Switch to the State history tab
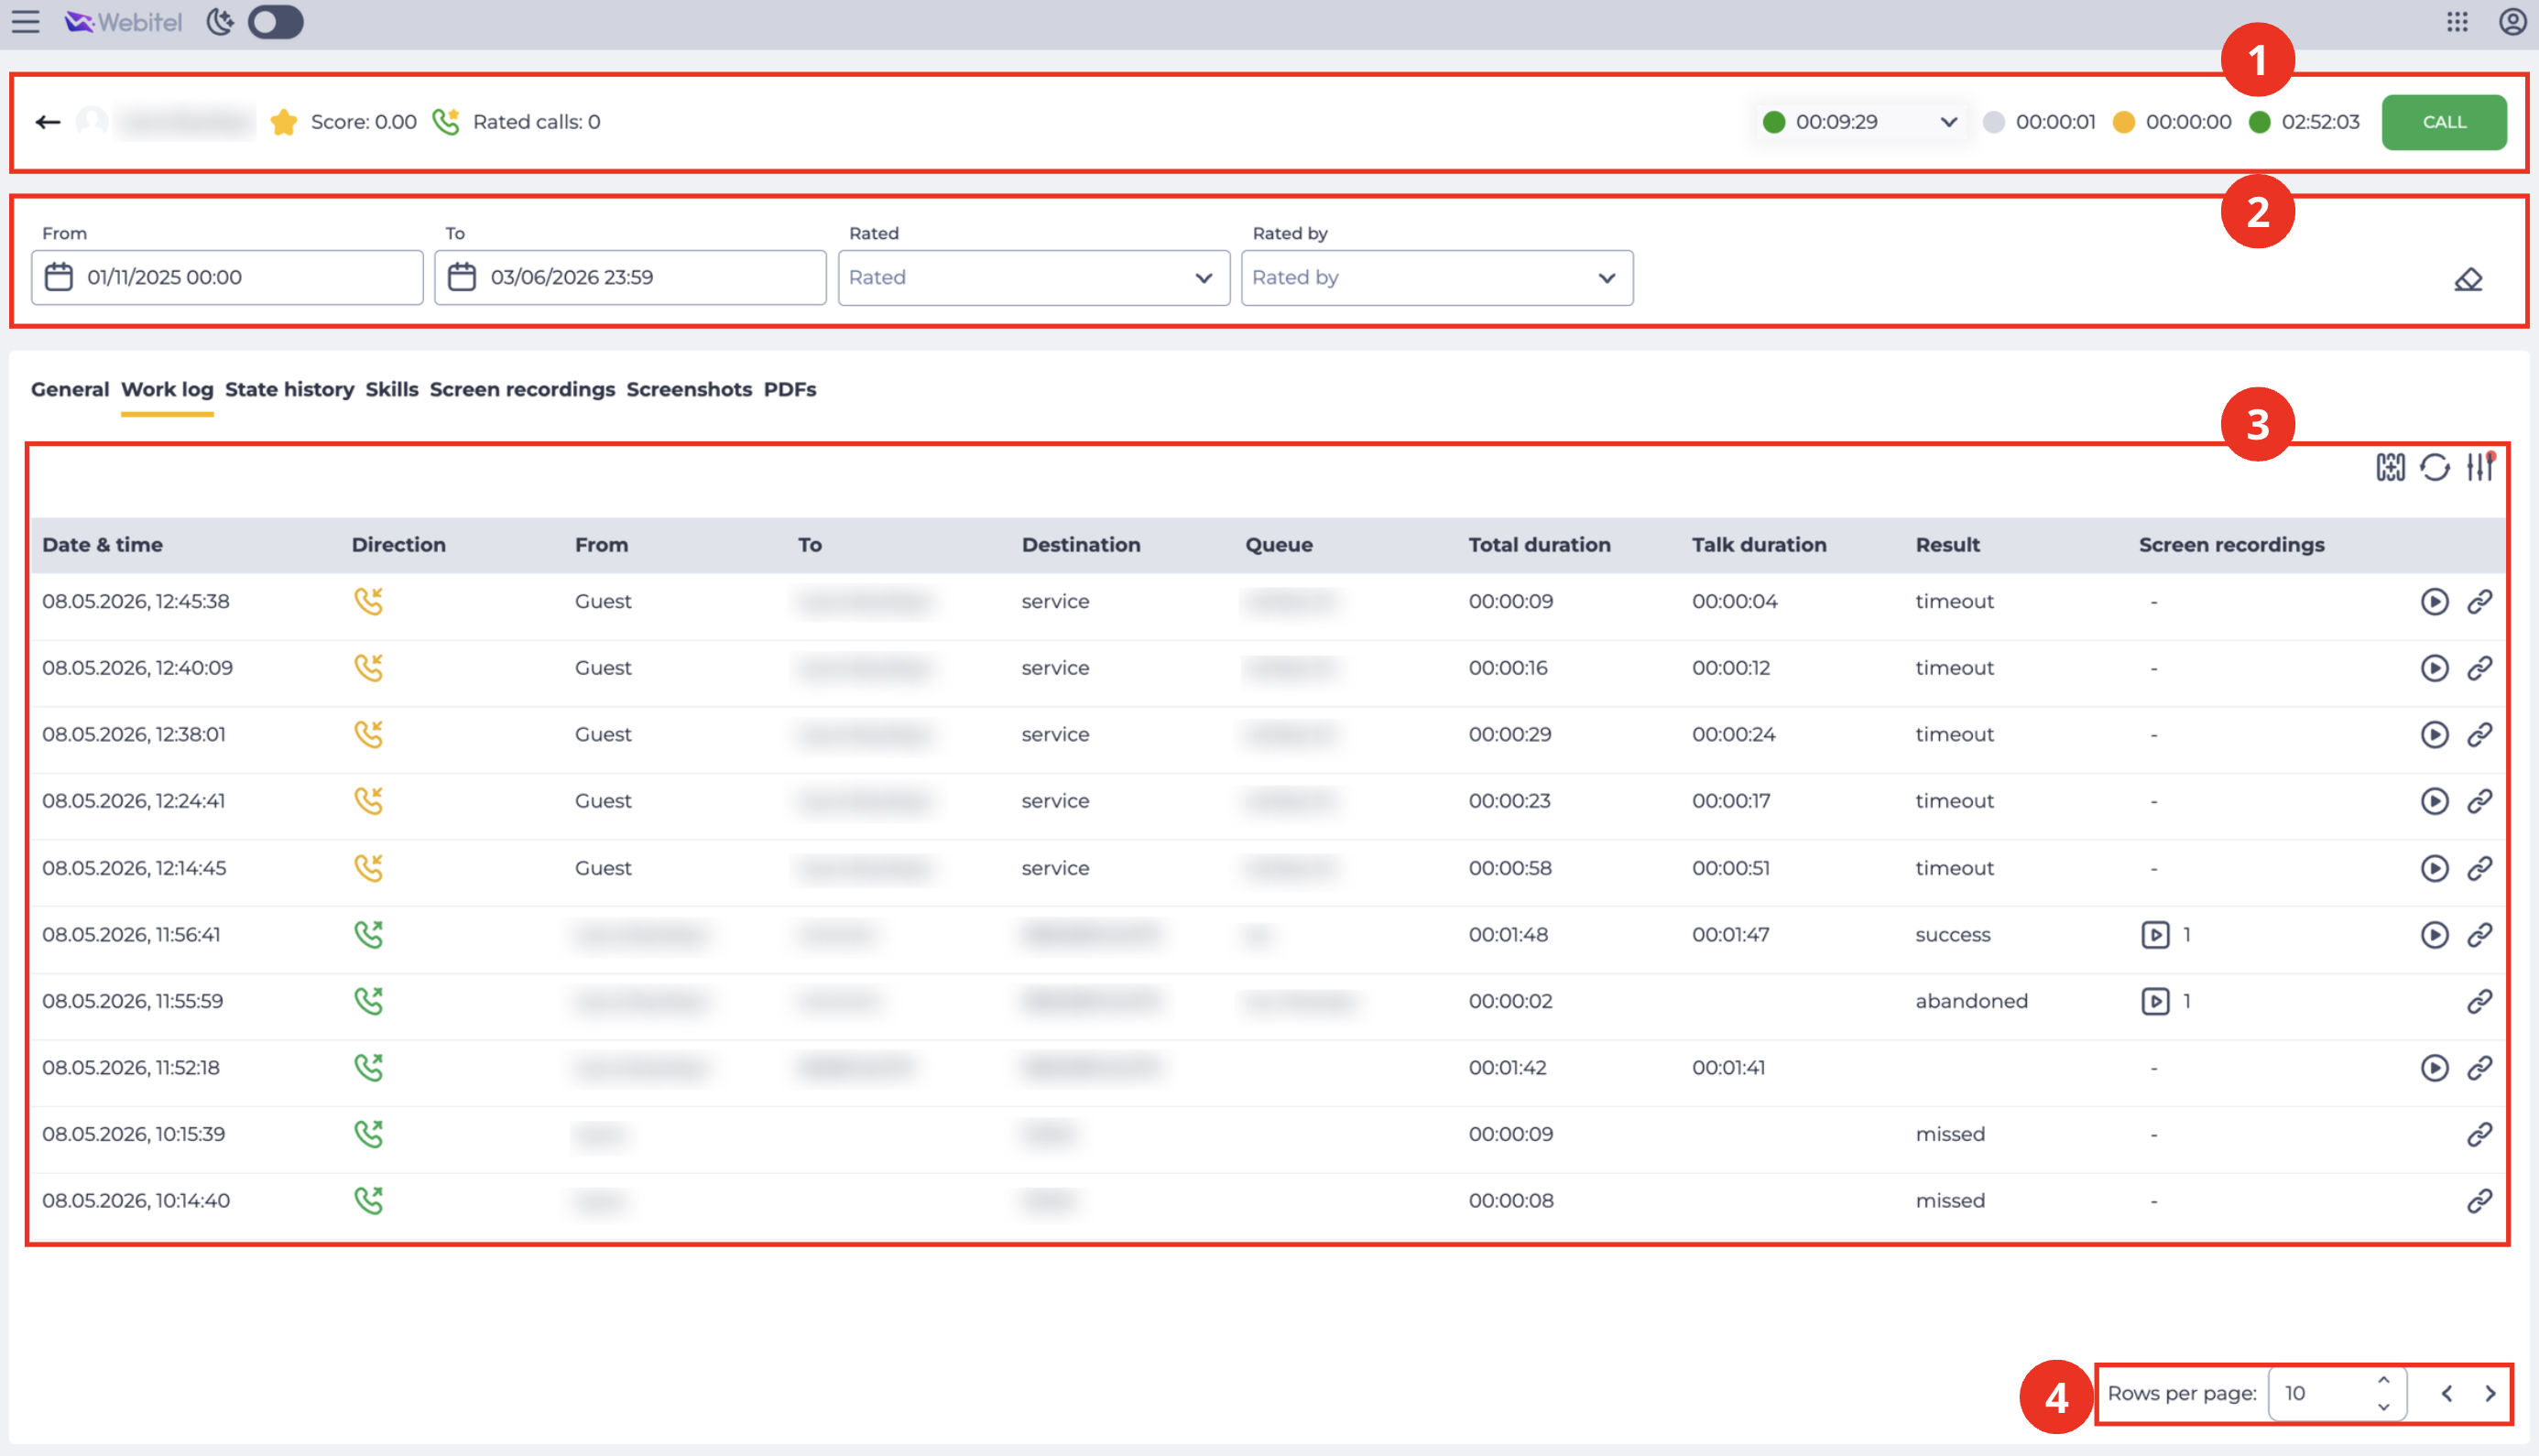 (289, 389)
